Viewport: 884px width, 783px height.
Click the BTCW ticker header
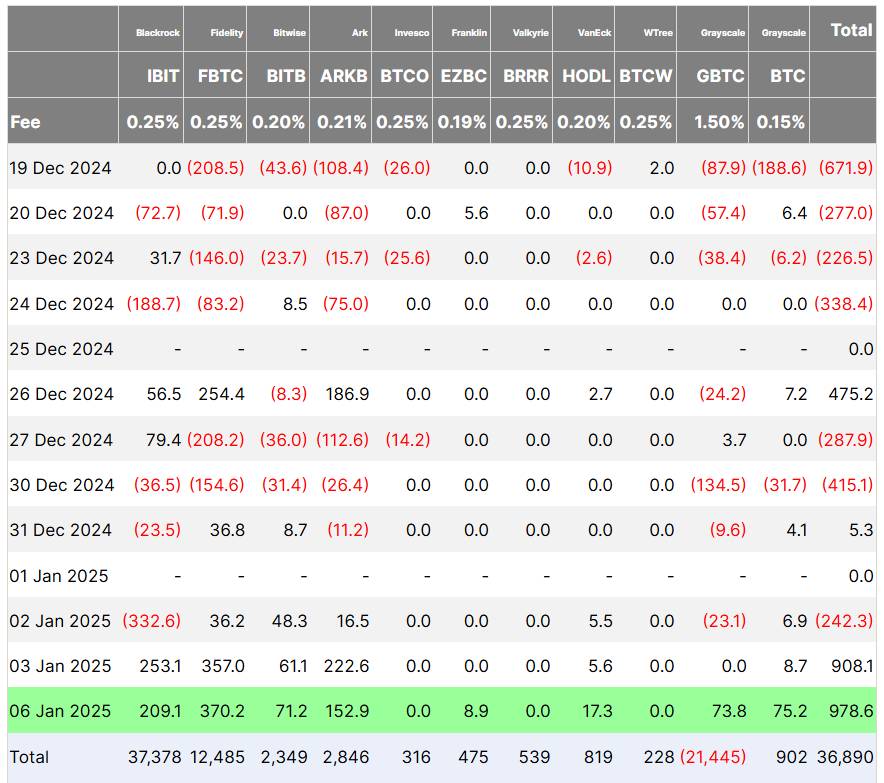pyautogui.click(x=646, y=76)
